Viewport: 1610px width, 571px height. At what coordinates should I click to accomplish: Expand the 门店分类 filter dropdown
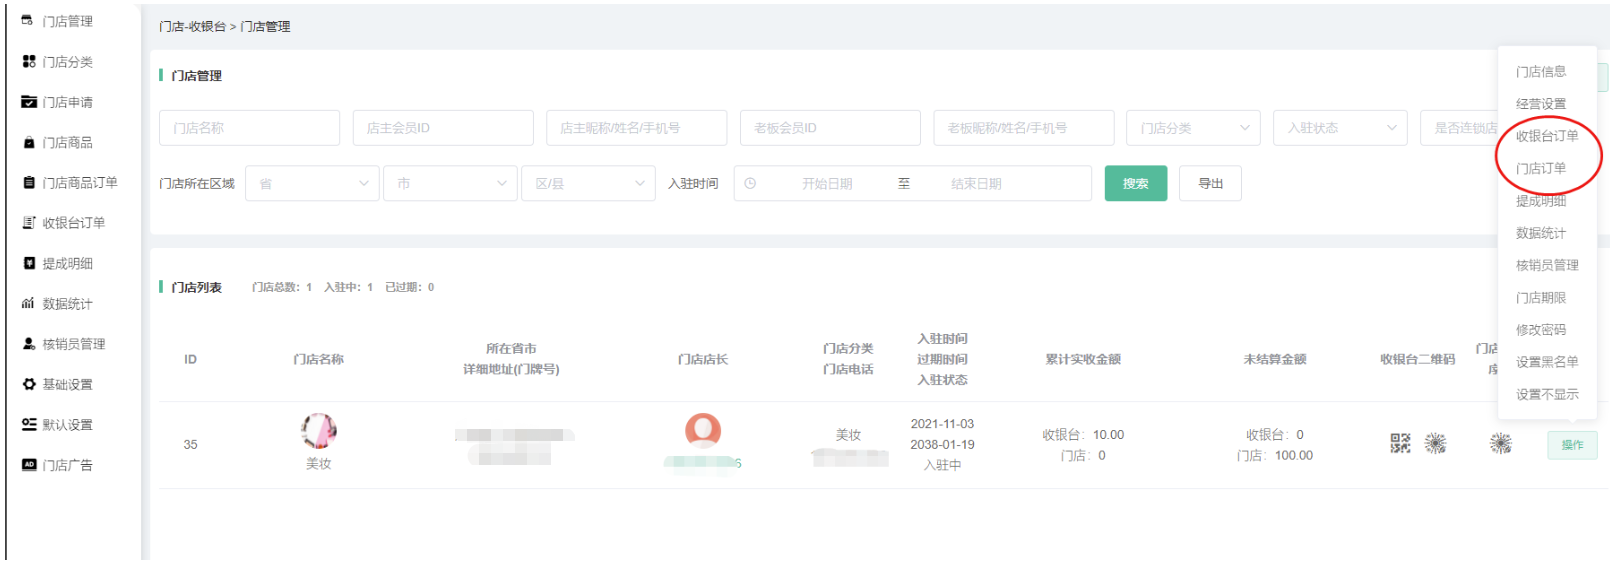pos(1193,128)
